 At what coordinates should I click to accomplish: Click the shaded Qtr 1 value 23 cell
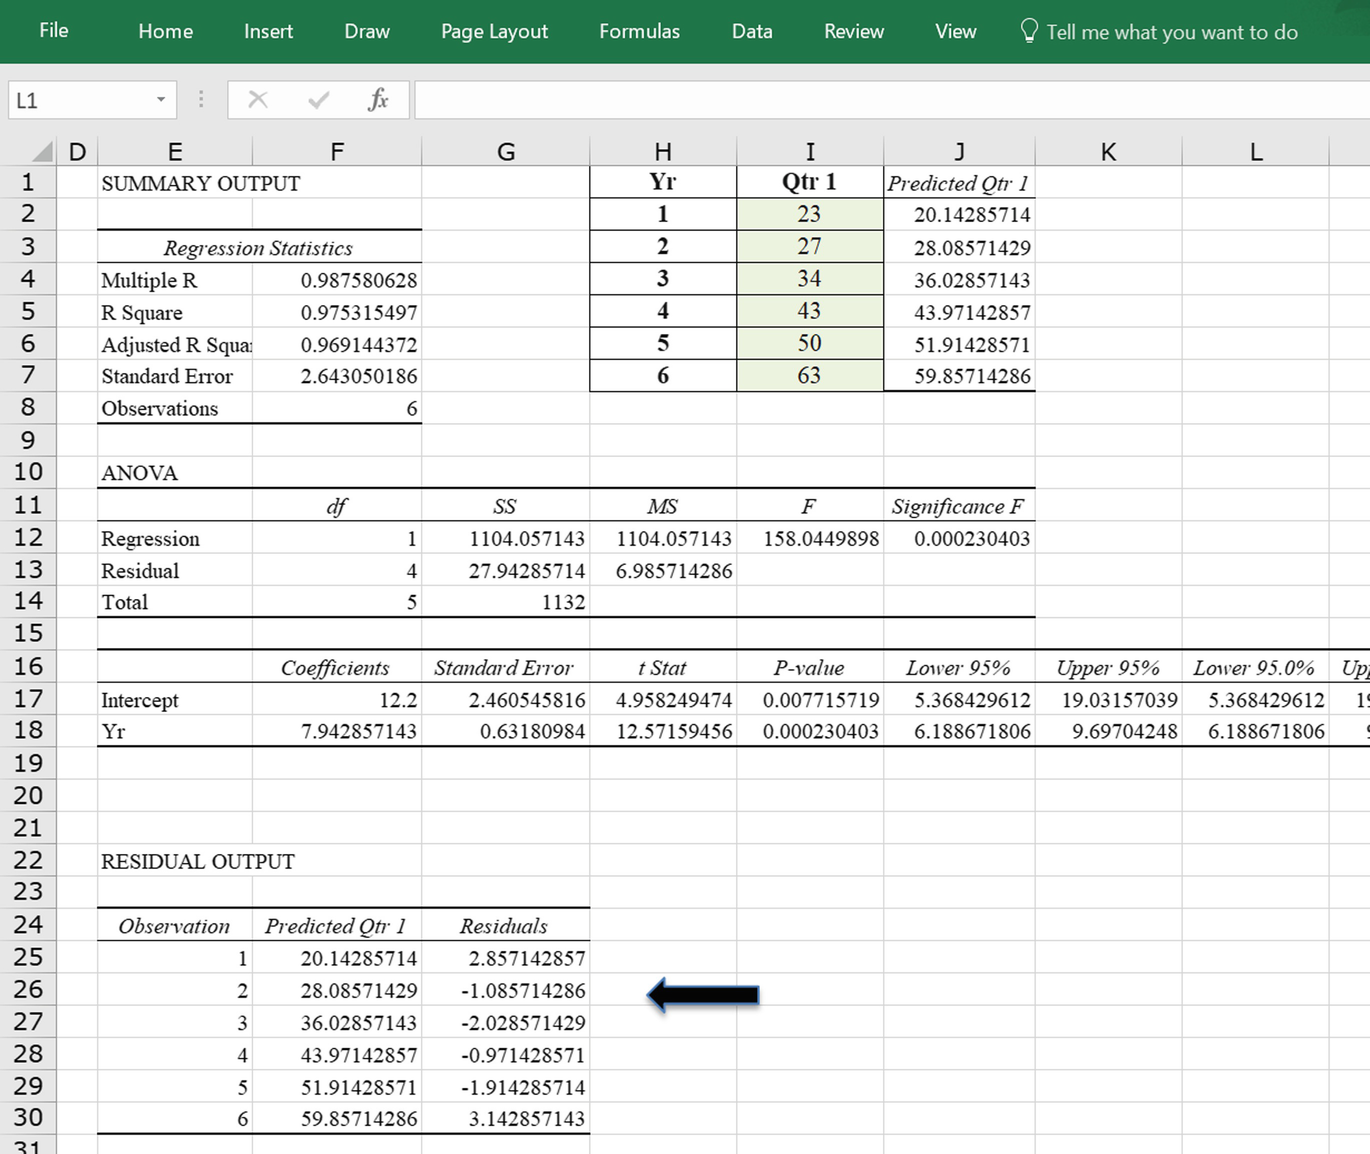click(809, 213)
